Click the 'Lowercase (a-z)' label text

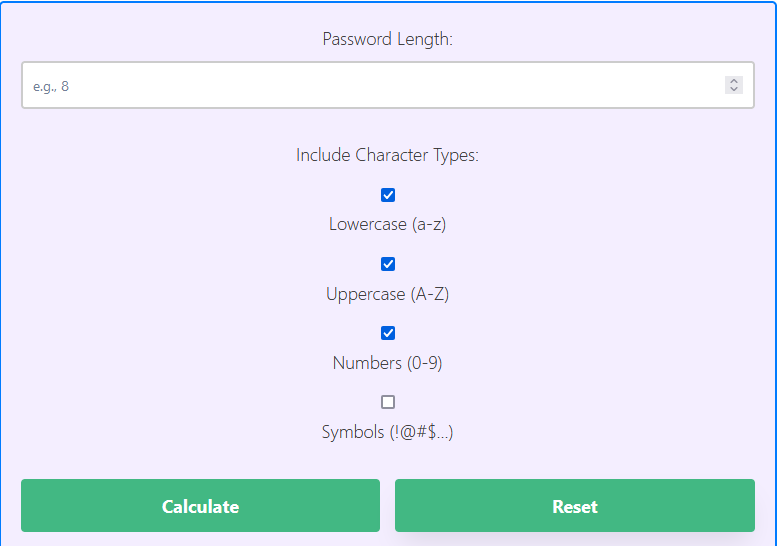(388, 224)
